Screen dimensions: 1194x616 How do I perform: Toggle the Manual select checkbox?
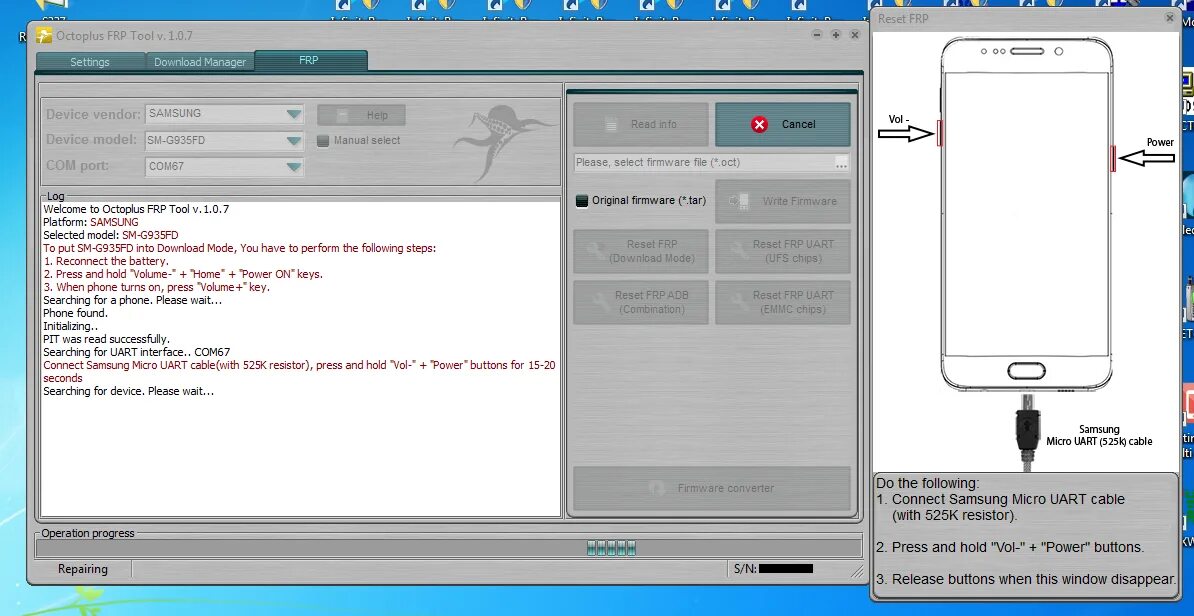(323, 141)
